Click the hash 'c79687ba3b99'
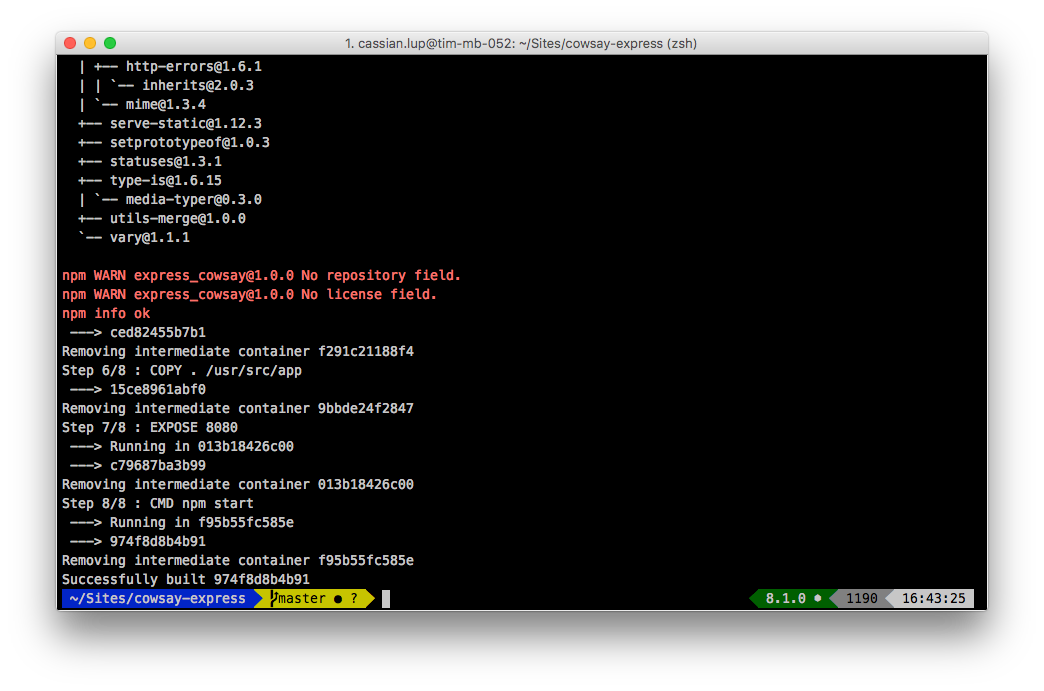The height and width of the screenshot is (691, 1044). click(158, 465)
